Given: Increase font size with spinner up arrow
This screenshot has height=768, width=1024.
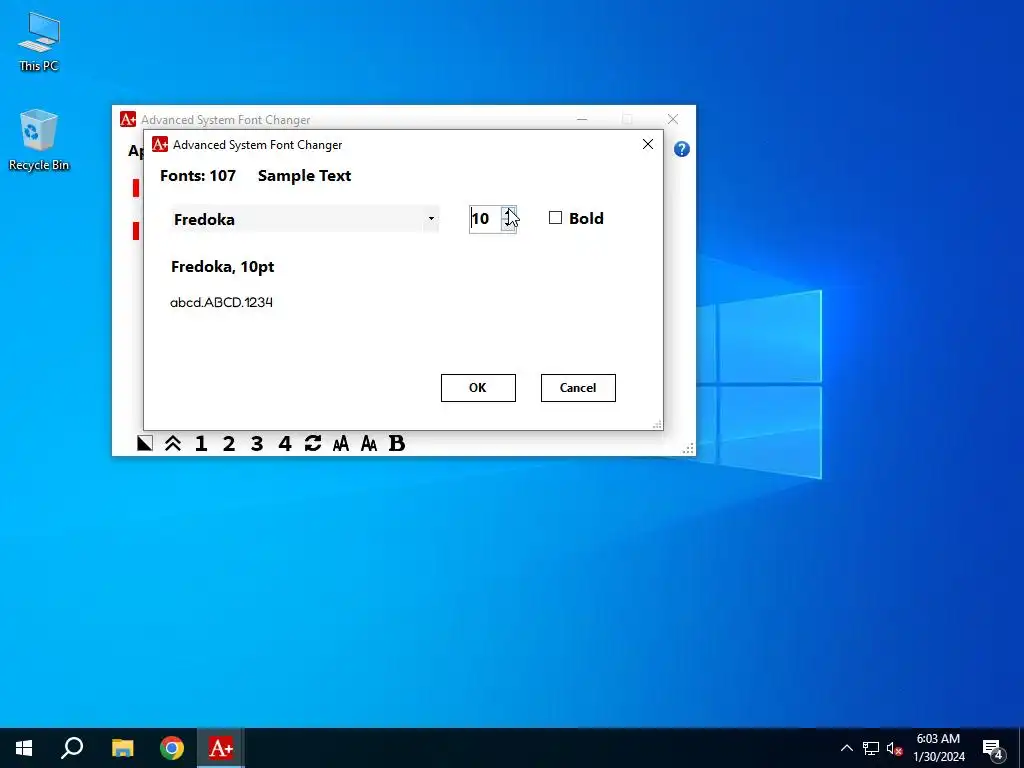Looking at the screenshot, I should point(508,212).
